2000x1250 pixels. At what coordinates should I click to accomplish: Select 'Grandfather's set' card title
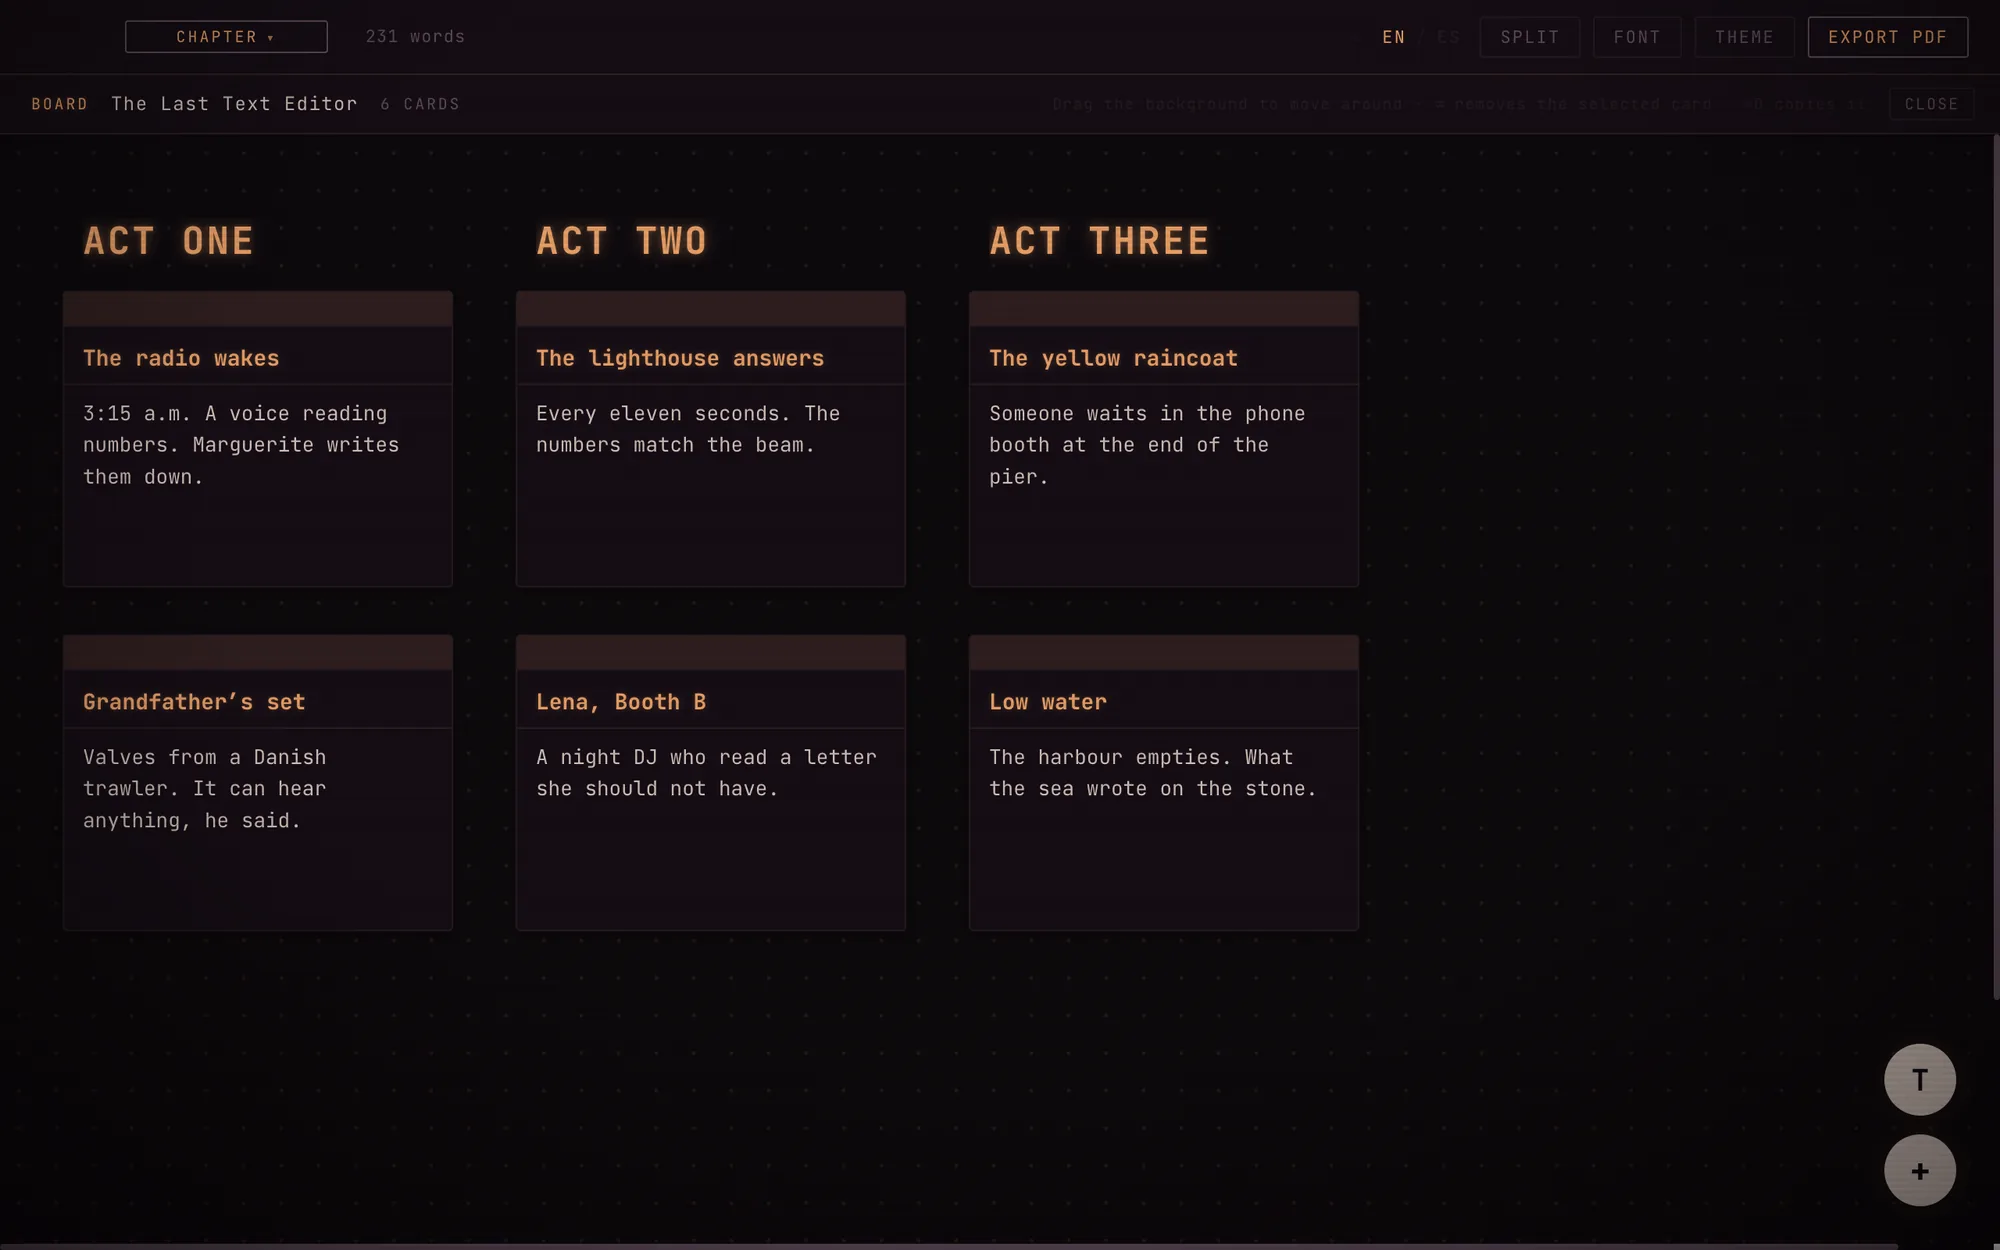(x=194, y=702)
